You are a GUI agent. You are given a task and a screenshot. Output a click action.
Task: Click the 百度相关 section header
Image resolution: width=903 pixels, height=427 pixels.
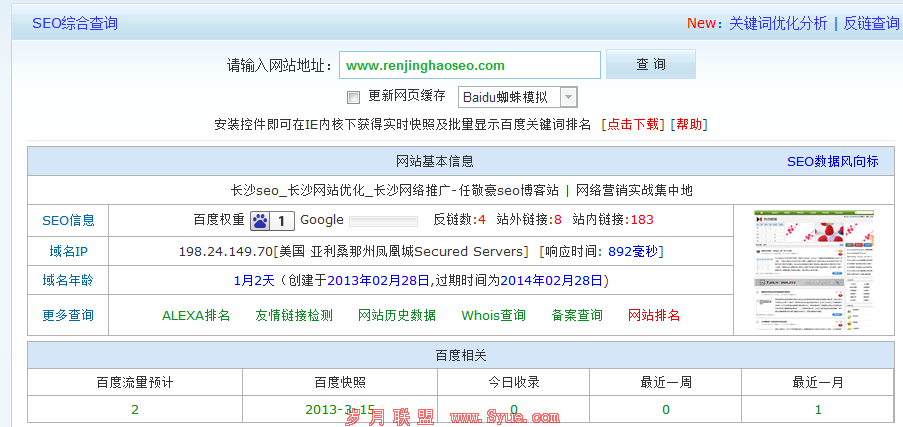461,356
